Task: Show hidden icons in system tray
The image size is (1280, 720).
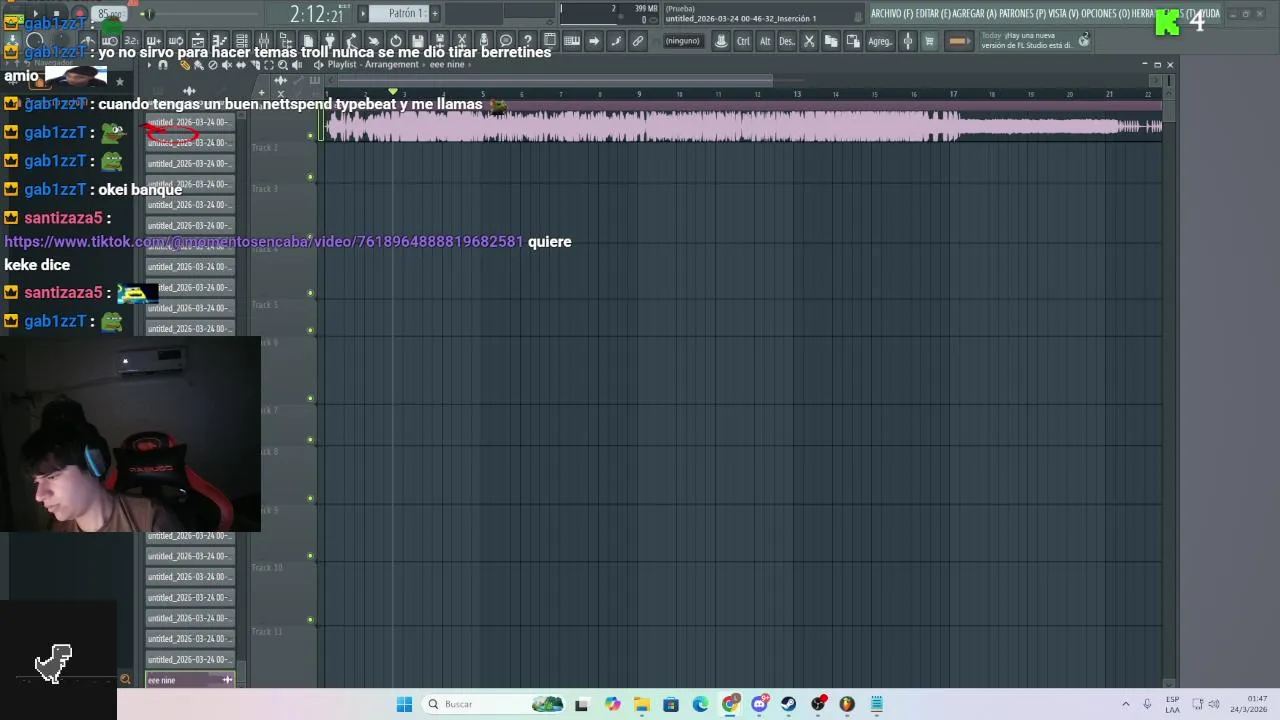Action: (1125, 704)
